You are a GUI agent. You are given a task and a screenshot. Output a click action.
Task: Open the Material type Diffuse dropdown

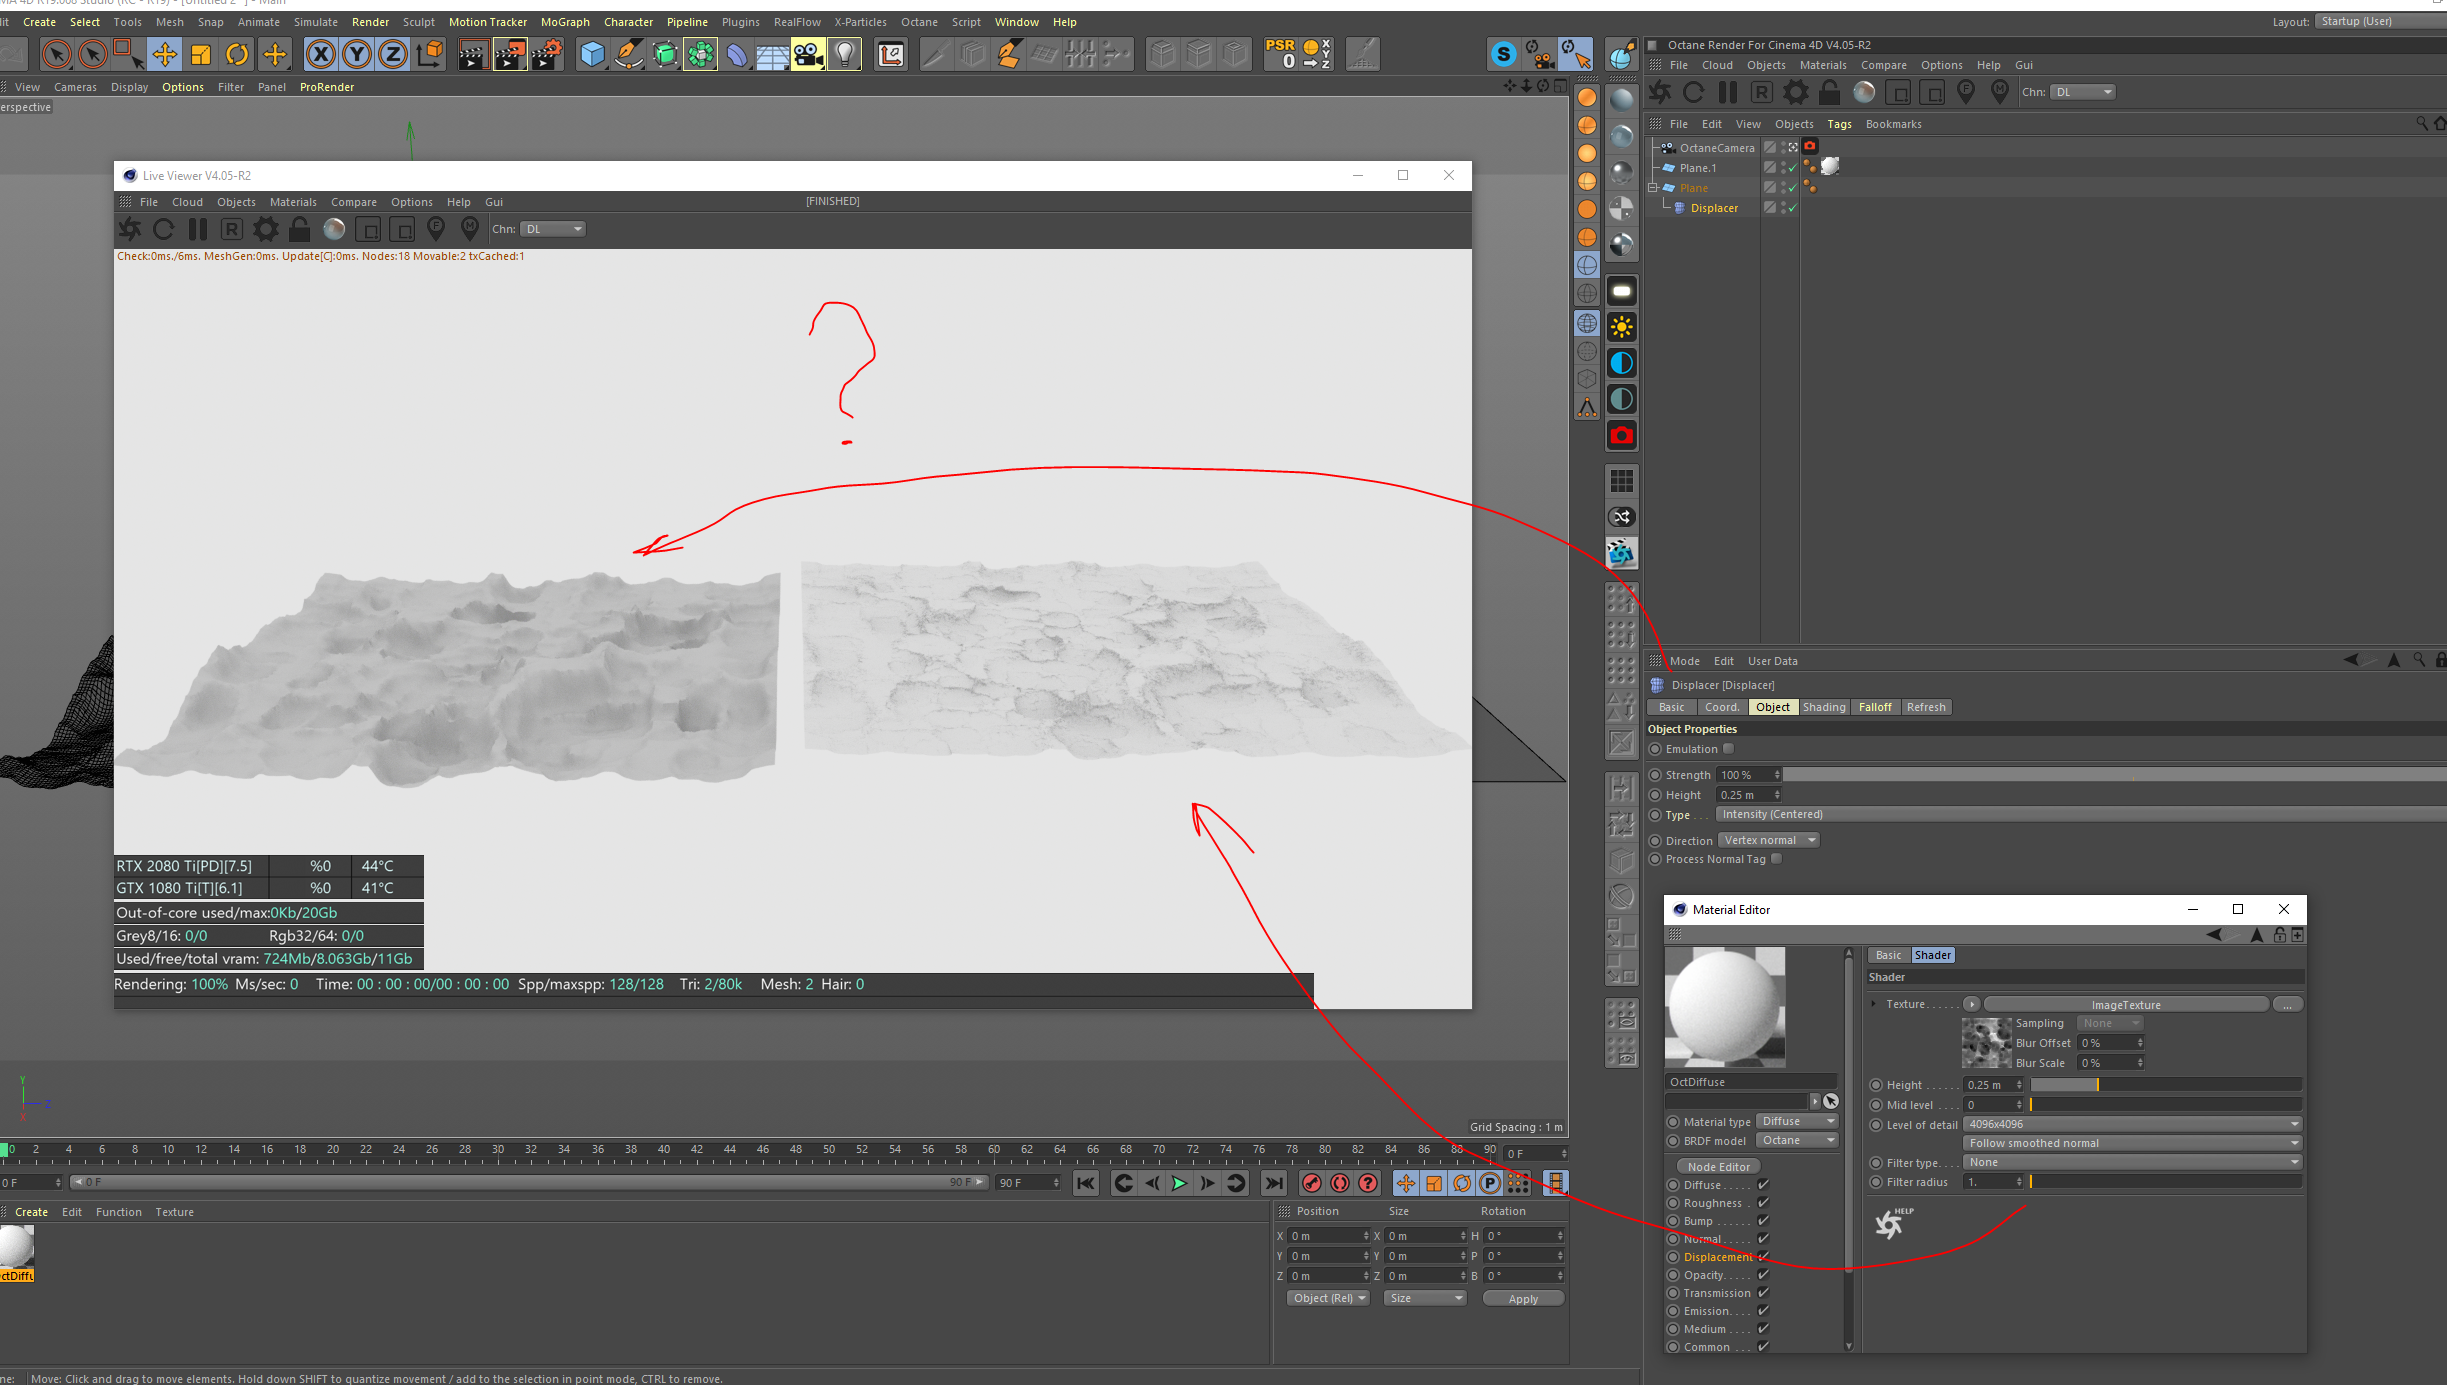pyautogui.click(x=1798, y=1121)
